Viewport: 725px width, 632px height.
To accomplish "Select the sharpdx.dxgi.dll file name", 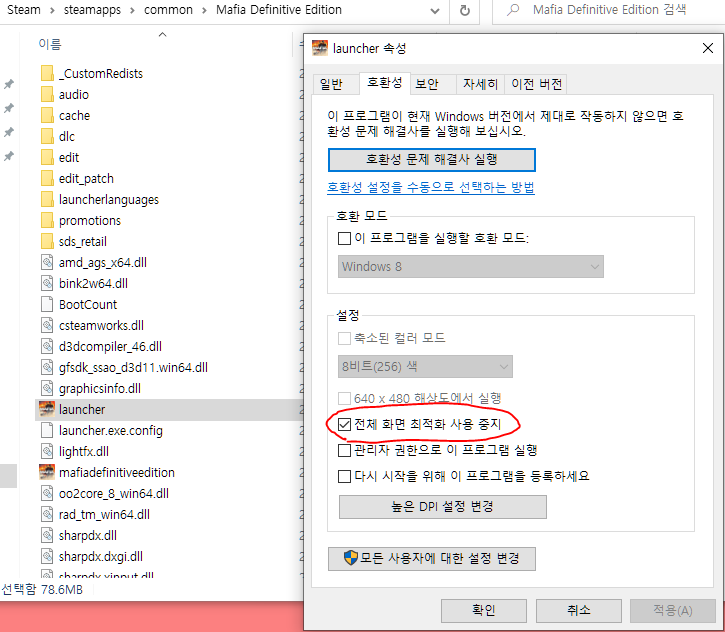I will pos(101,557).
